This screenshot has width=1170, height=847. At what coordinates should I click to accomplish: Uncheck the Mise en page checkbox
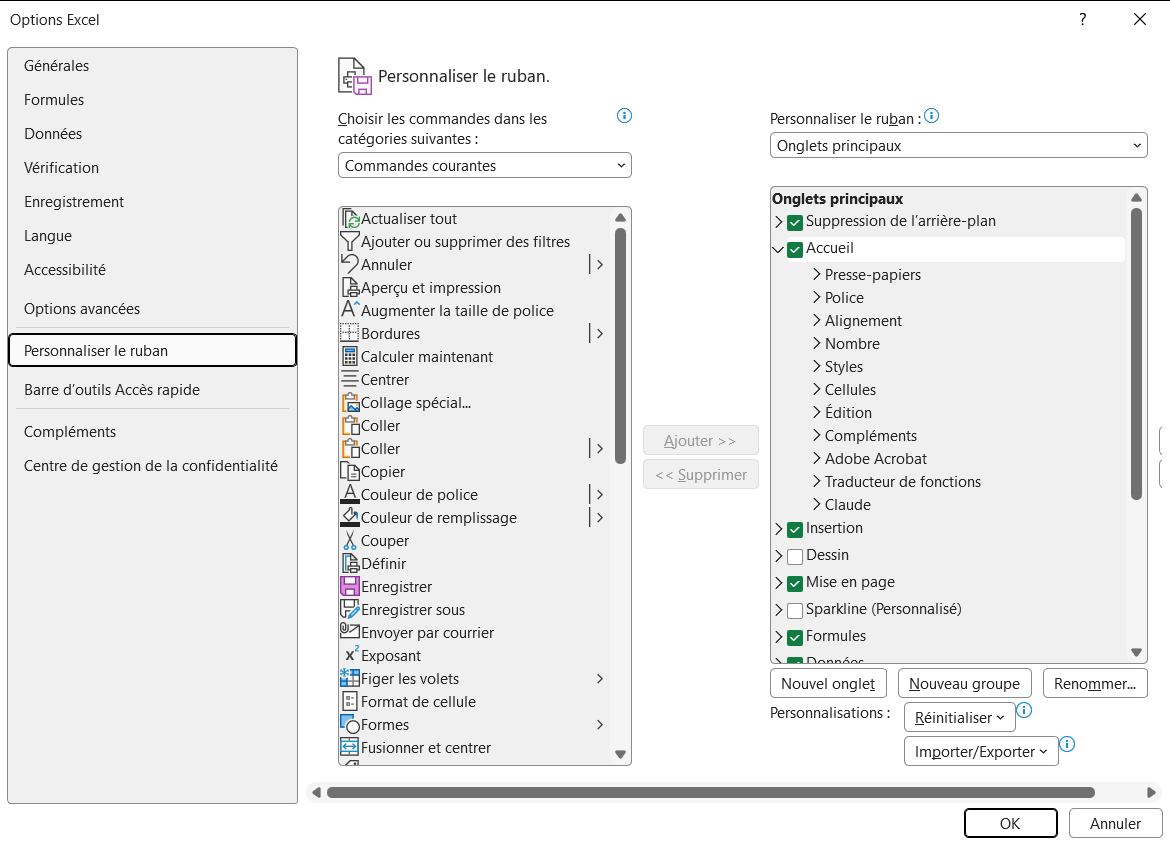pos(795,583)
